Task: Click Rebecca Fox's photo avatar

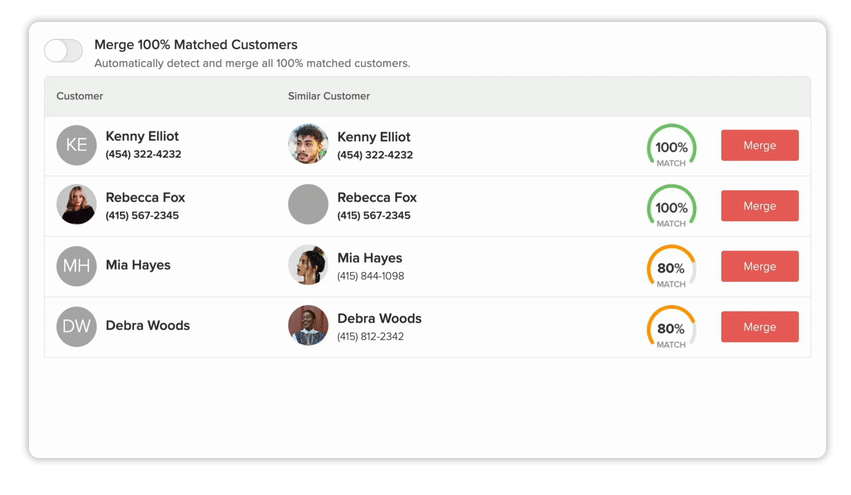Action: click(x=76, y=205)
